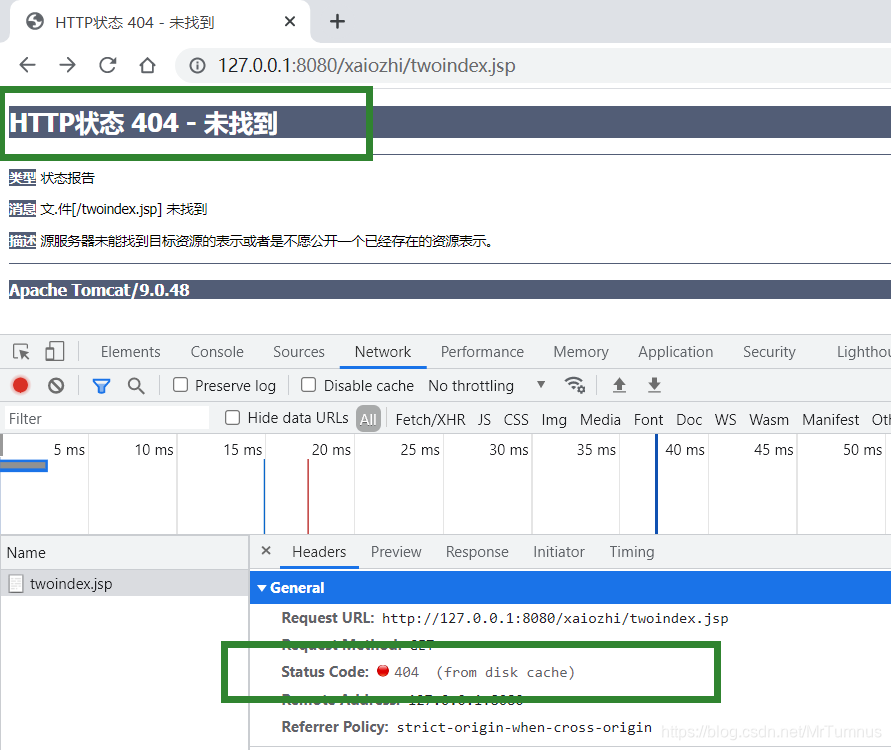Select the Referrer Policy value

524,727
